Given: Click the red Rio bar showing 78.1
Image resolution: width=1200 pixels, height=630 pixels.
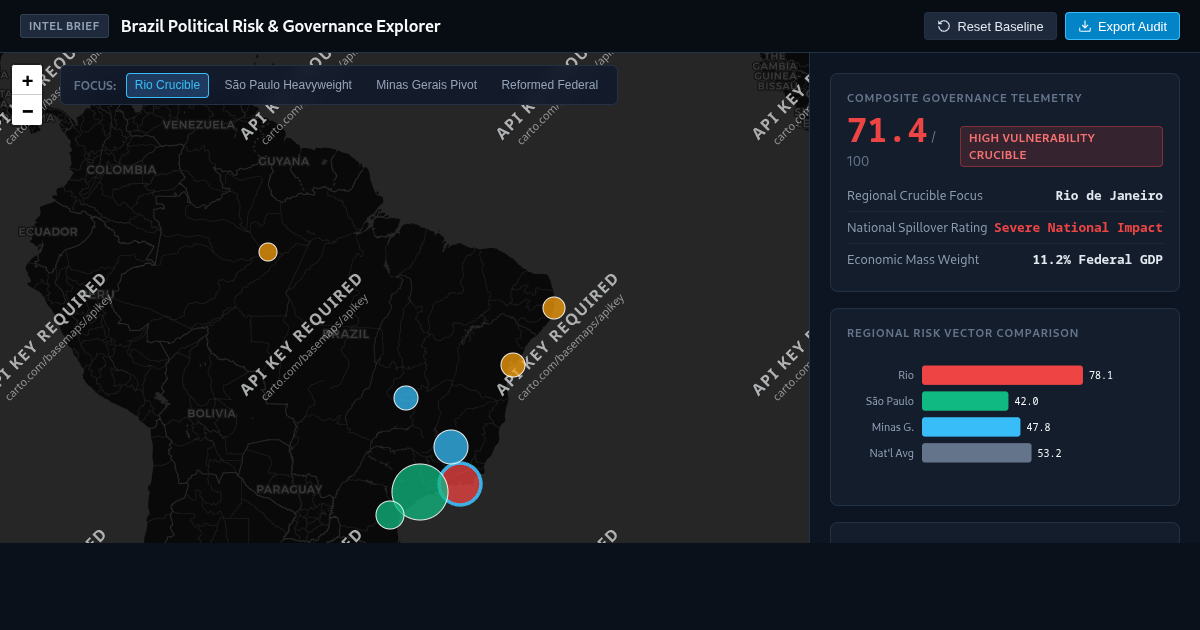Looking at the screenshot, I should [1002, 375].
